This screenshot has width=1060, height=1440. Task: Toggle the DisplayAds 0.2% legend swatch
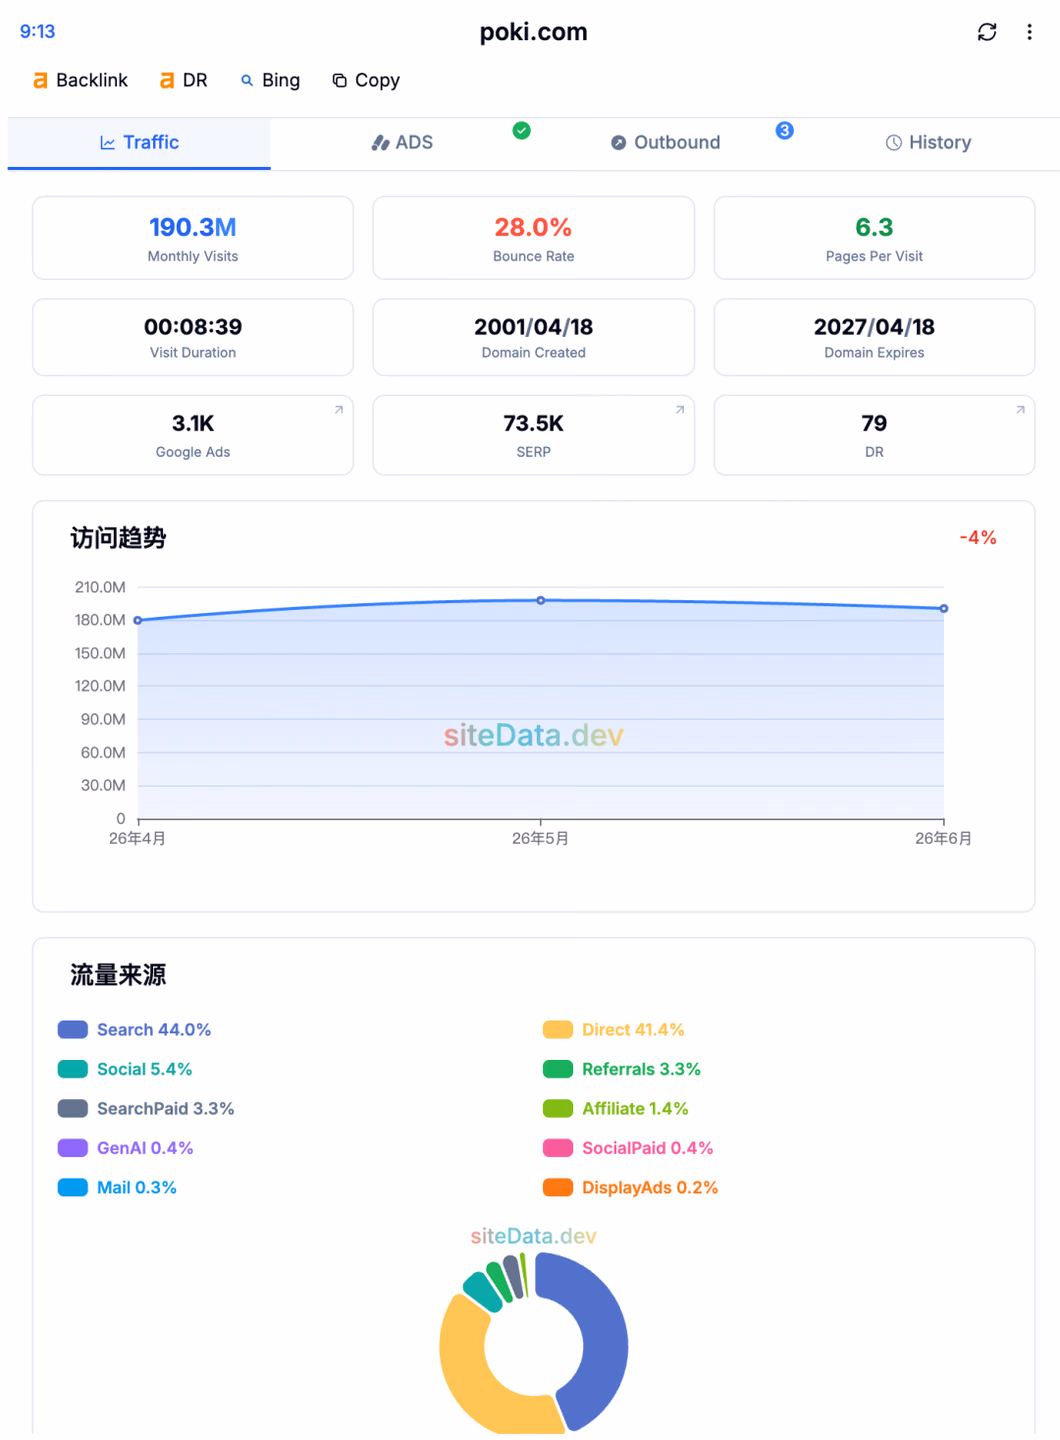[558, 1187]
